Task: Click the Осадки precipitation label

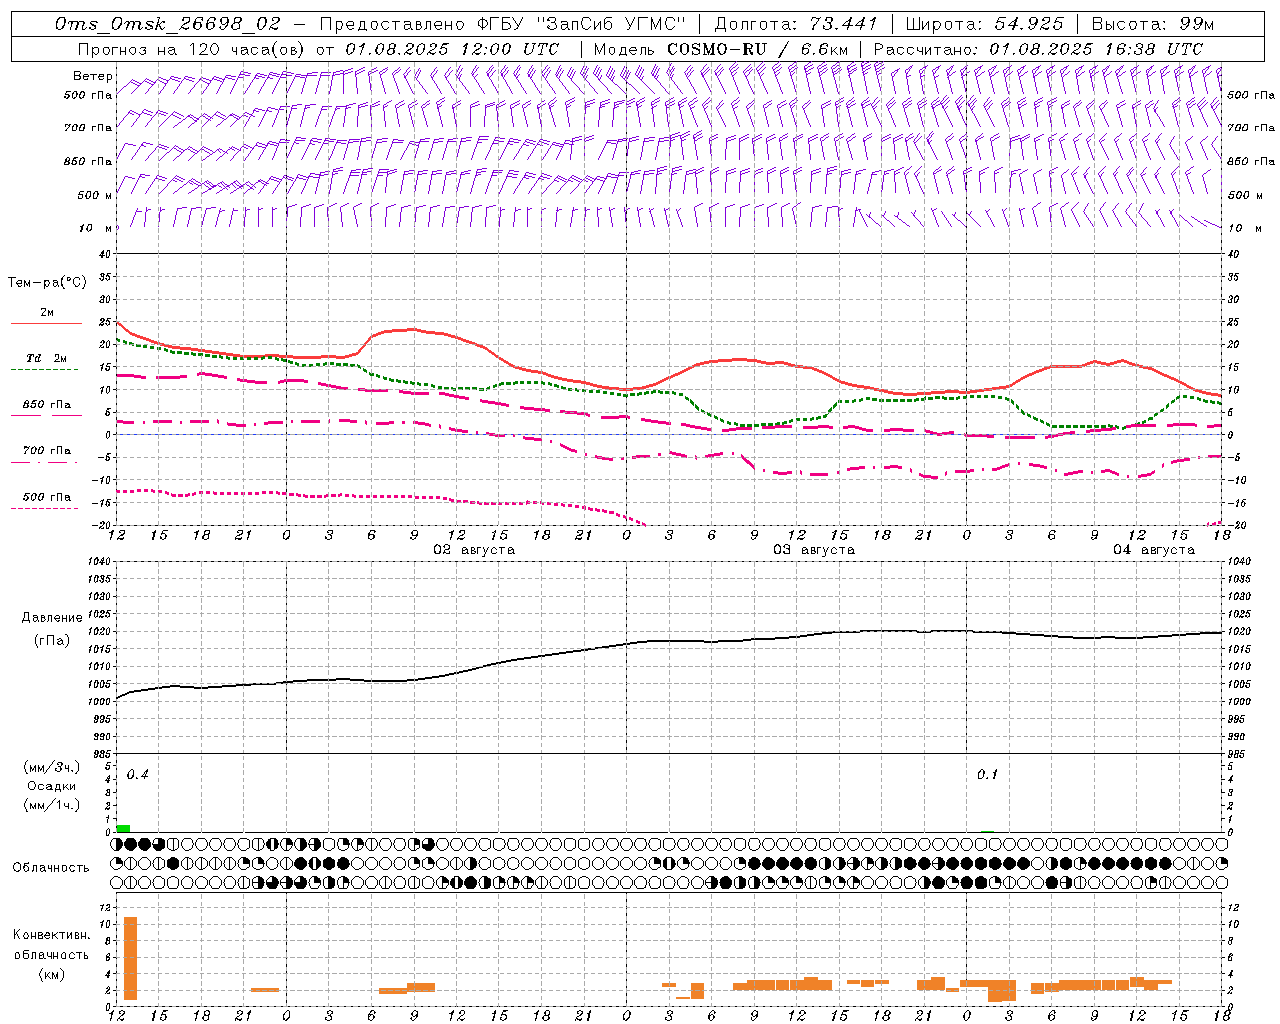Action: pyautogui.click(x=51, y=786)
